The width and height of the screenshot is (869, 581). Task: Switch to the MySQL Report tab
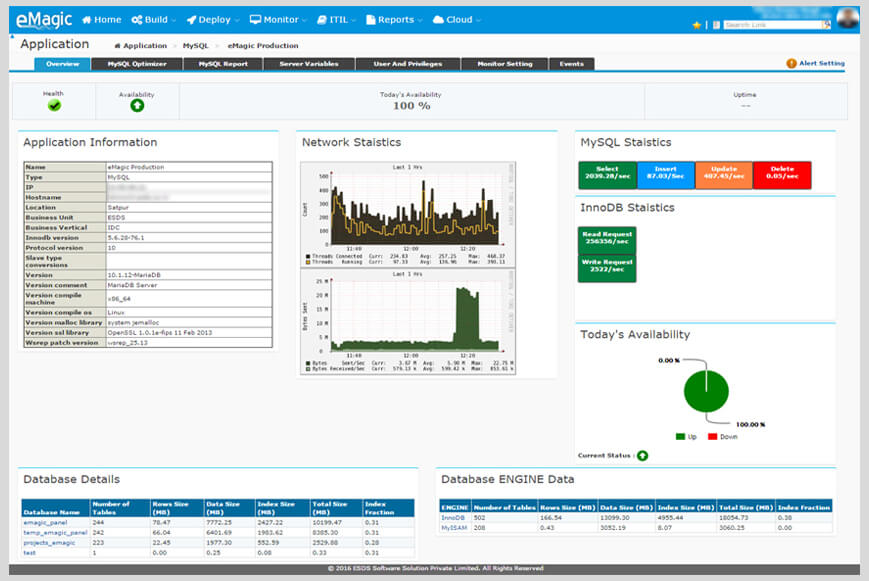[x=223, y=64]
